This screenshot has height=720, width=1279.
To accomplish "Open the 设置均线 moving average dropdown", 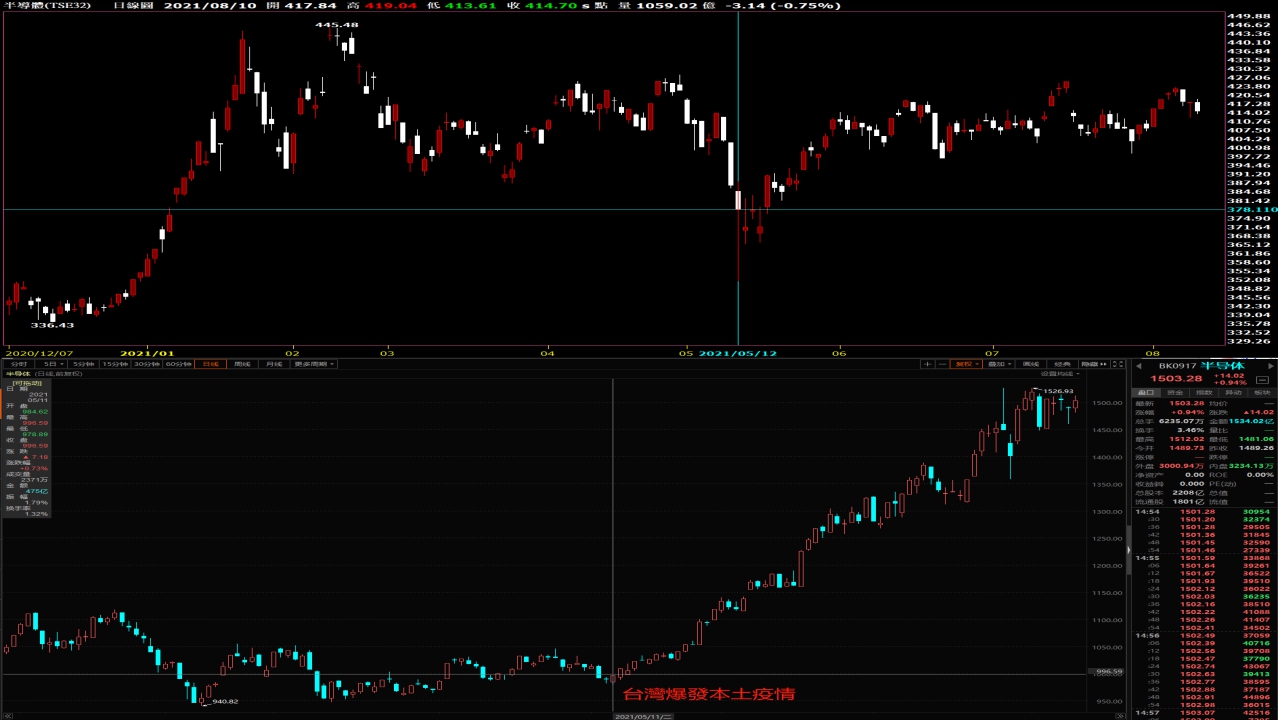I will click(1060, 374).
